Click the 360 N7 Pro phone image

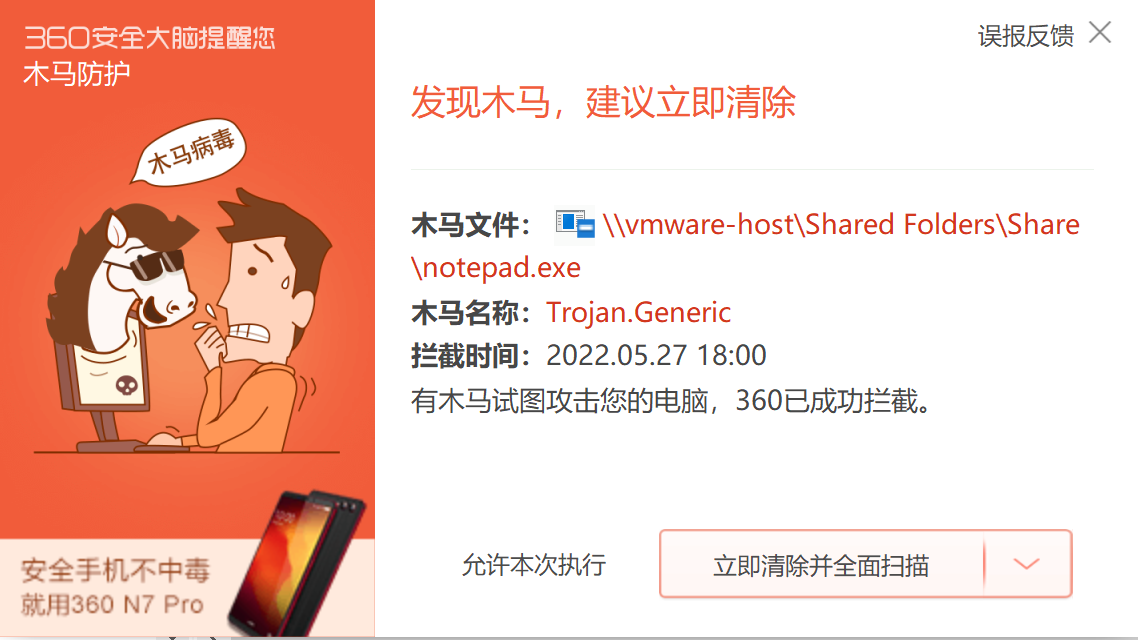[x=298, y=562]
